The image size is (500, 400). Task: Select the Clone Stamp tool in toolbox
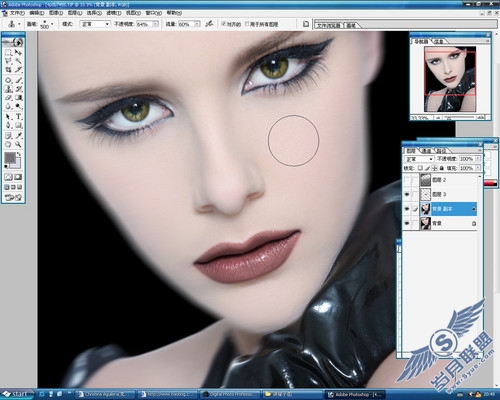8,89
